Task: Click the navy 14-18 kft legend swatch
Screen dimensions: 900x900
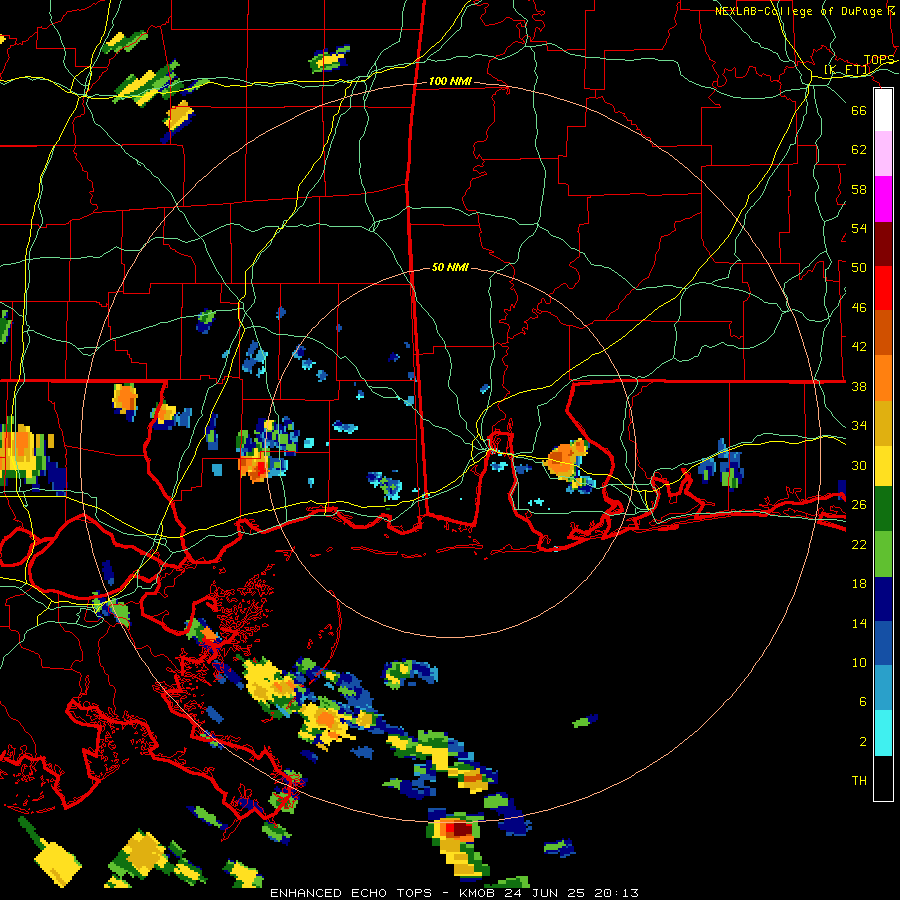Action: pyautogui.click(x=883, y=599)
